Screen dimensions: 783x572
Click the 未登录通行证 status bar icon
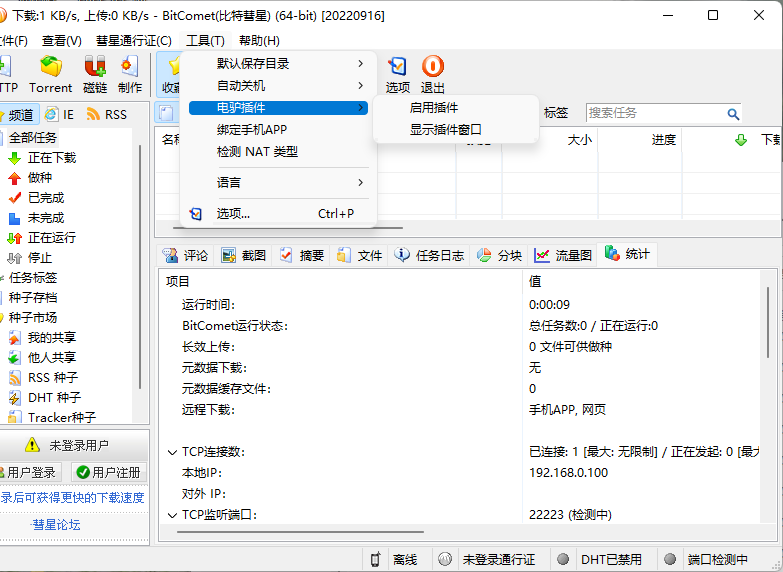(444, 559)
